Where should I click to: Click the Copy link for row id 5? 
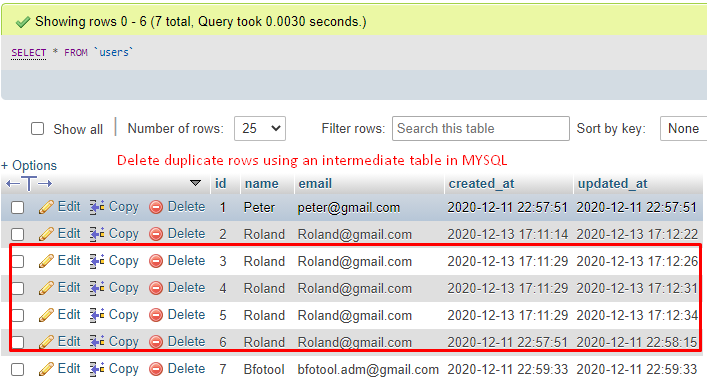pyautogui.click(x=124, y=315)
